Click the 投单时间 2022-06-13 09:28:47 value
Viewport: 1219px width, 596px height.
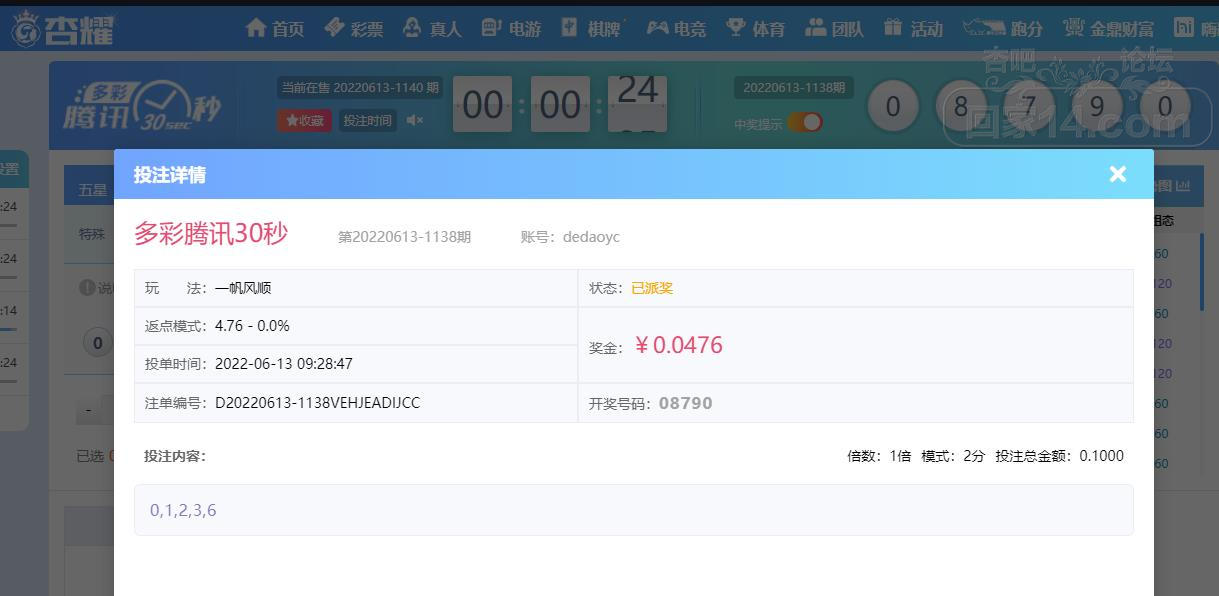click(x=284, y=364)
